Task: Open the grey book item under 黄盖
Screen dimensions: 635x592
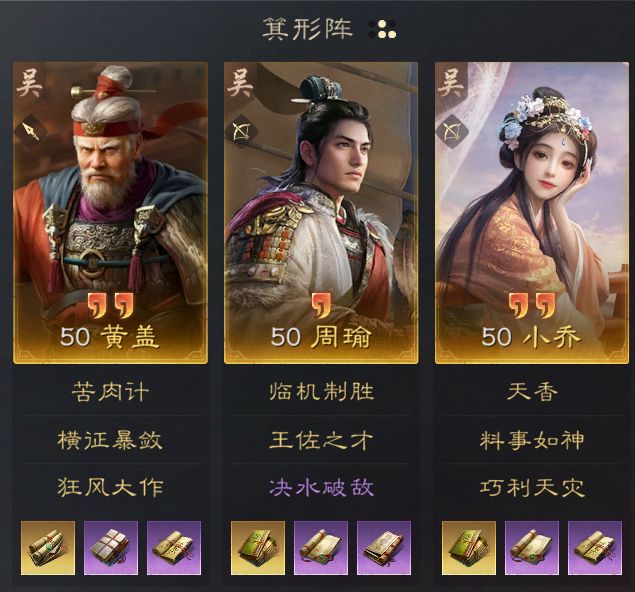Action: click(111, 548)
